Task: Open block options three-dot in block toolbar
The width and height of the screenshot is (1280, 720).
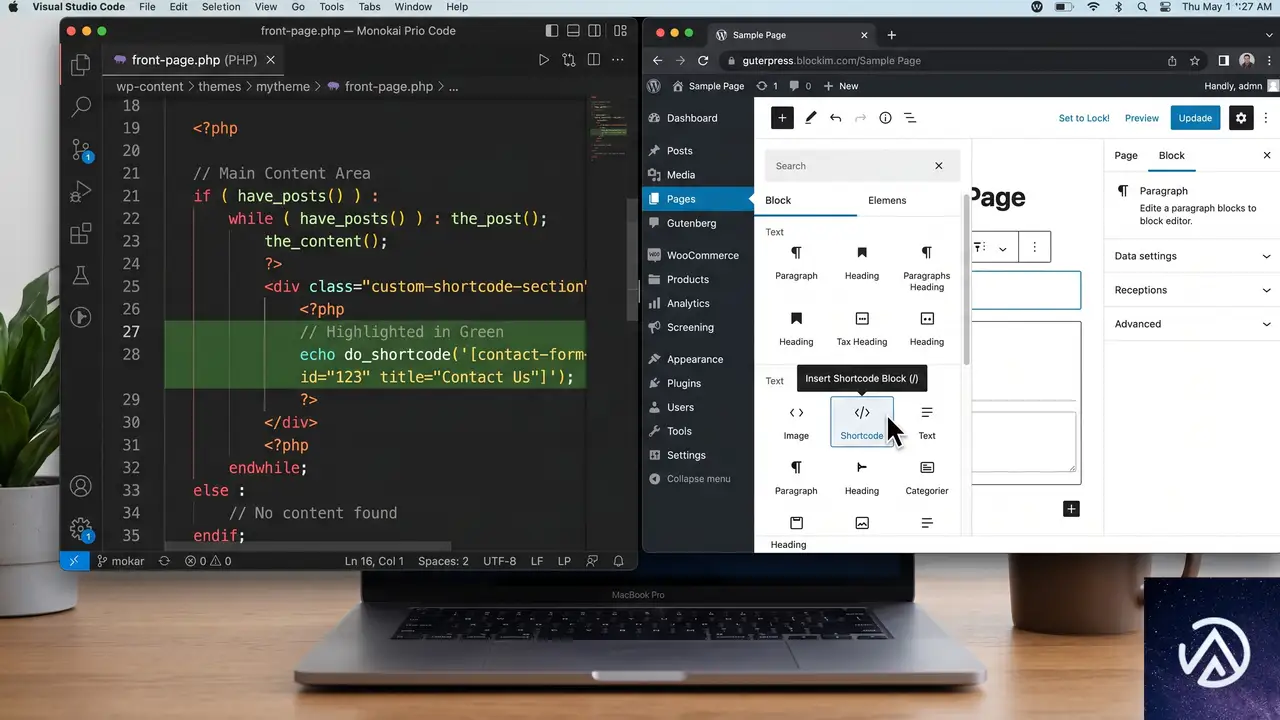Action: (1035, 247)
